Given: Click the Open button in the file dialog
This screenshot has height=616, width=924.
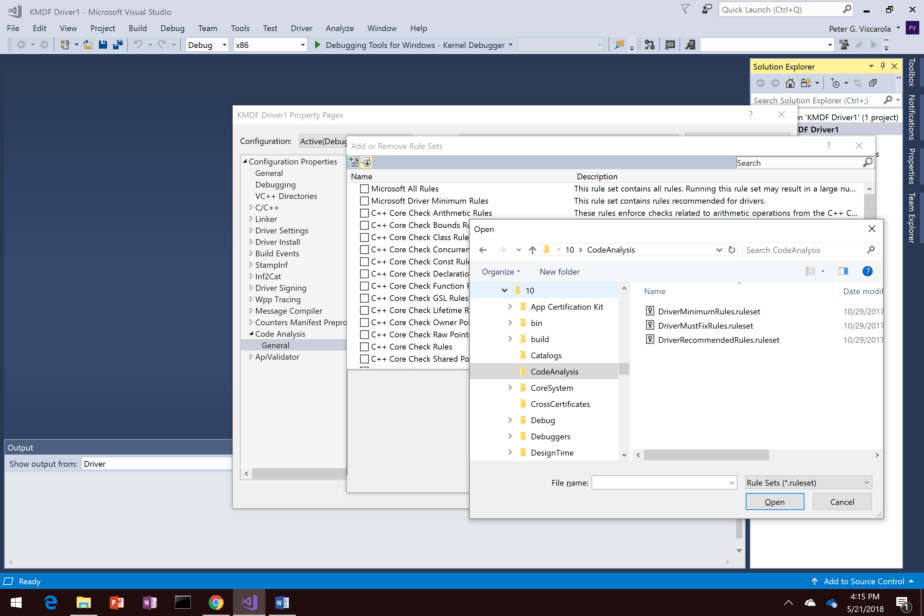Looking at the screenshot, I should point(774,501).
